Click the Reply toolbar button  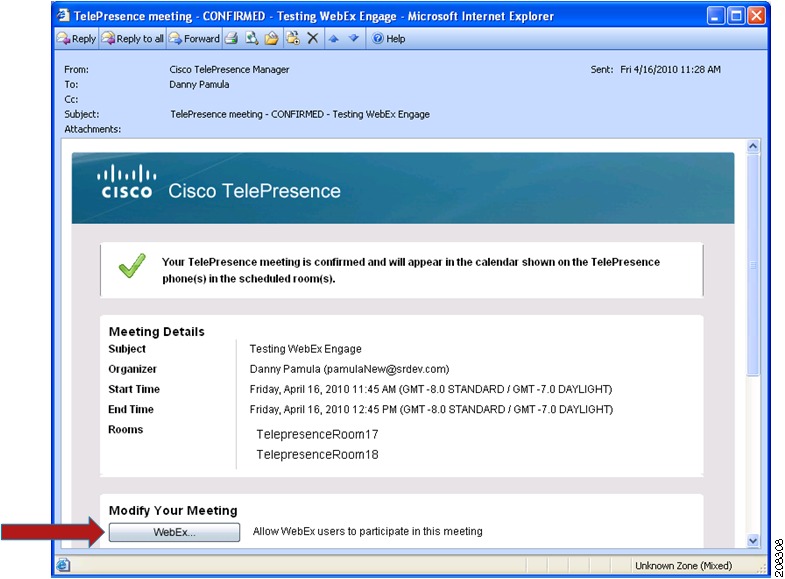tap(77, 39)
